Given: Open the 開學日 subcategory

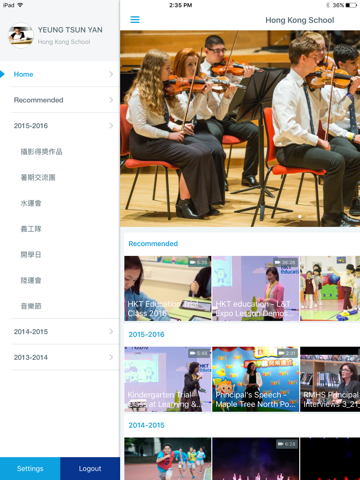Looking at the screenshot, I should pyautogui.click(x=31, y=254).
